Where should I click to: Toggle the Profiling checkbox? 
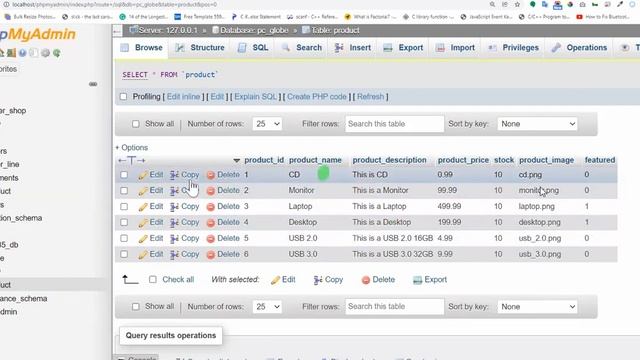pyautogui.click(x=123, y=97)
